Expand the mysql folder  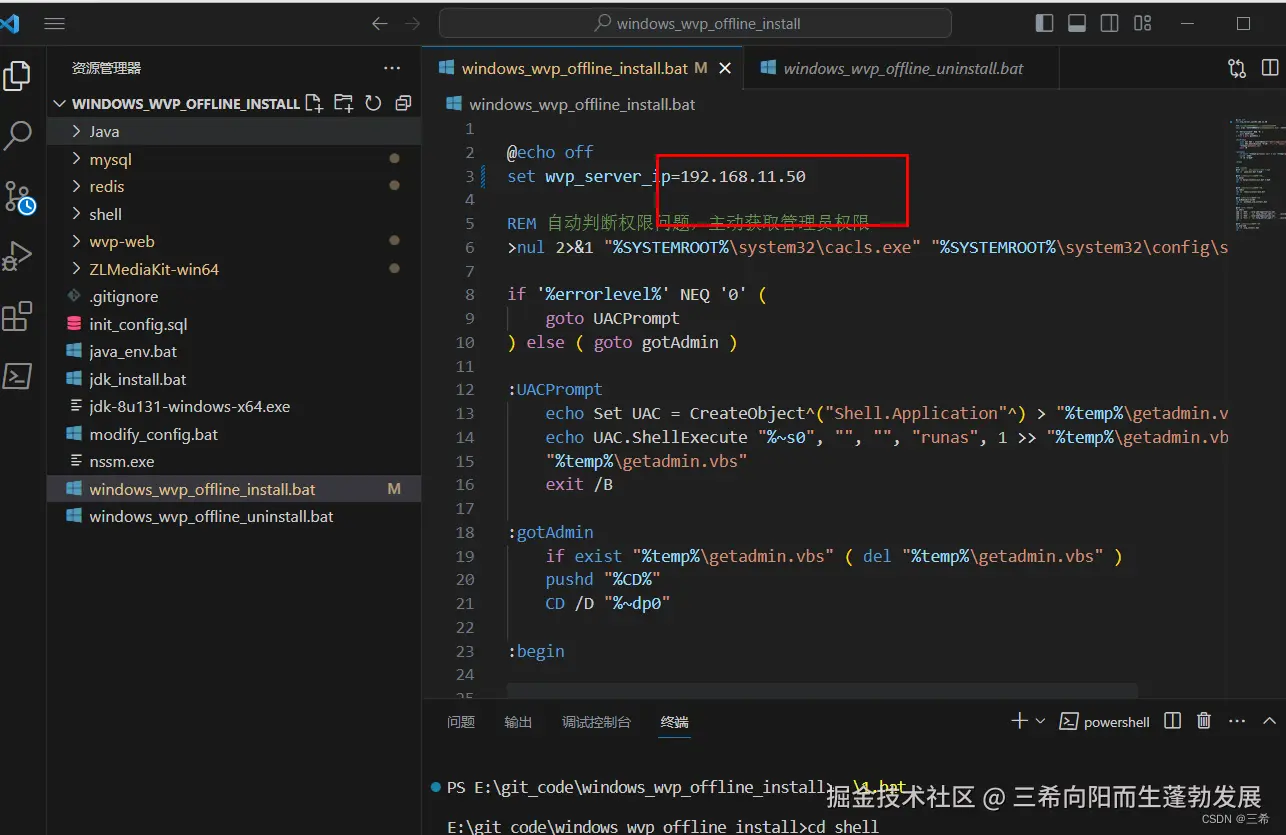pyautogui.click(x=234, y=159)
